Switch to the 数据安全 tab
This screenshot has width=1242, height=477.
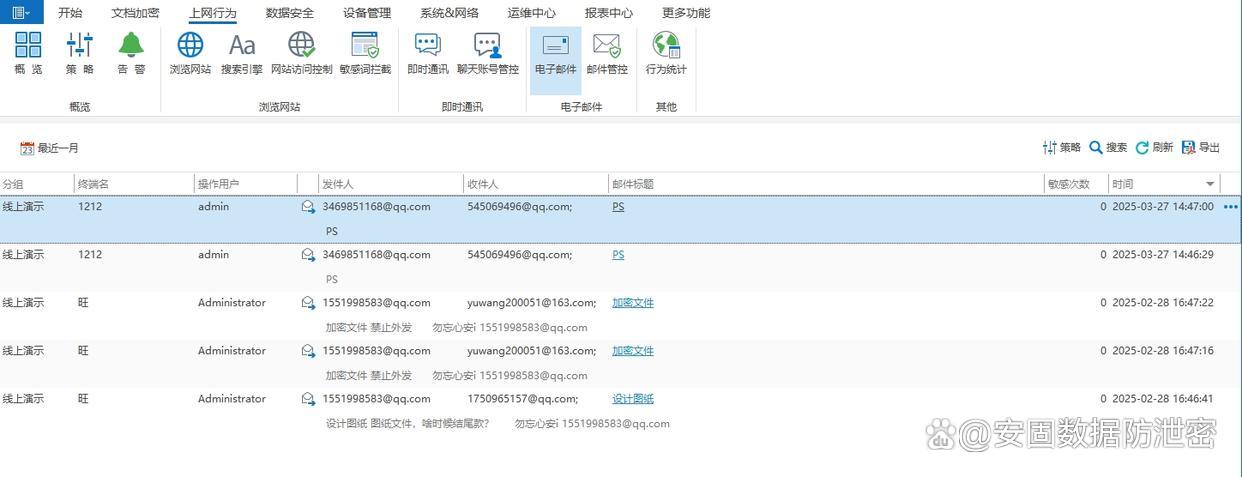pos(289,13)
